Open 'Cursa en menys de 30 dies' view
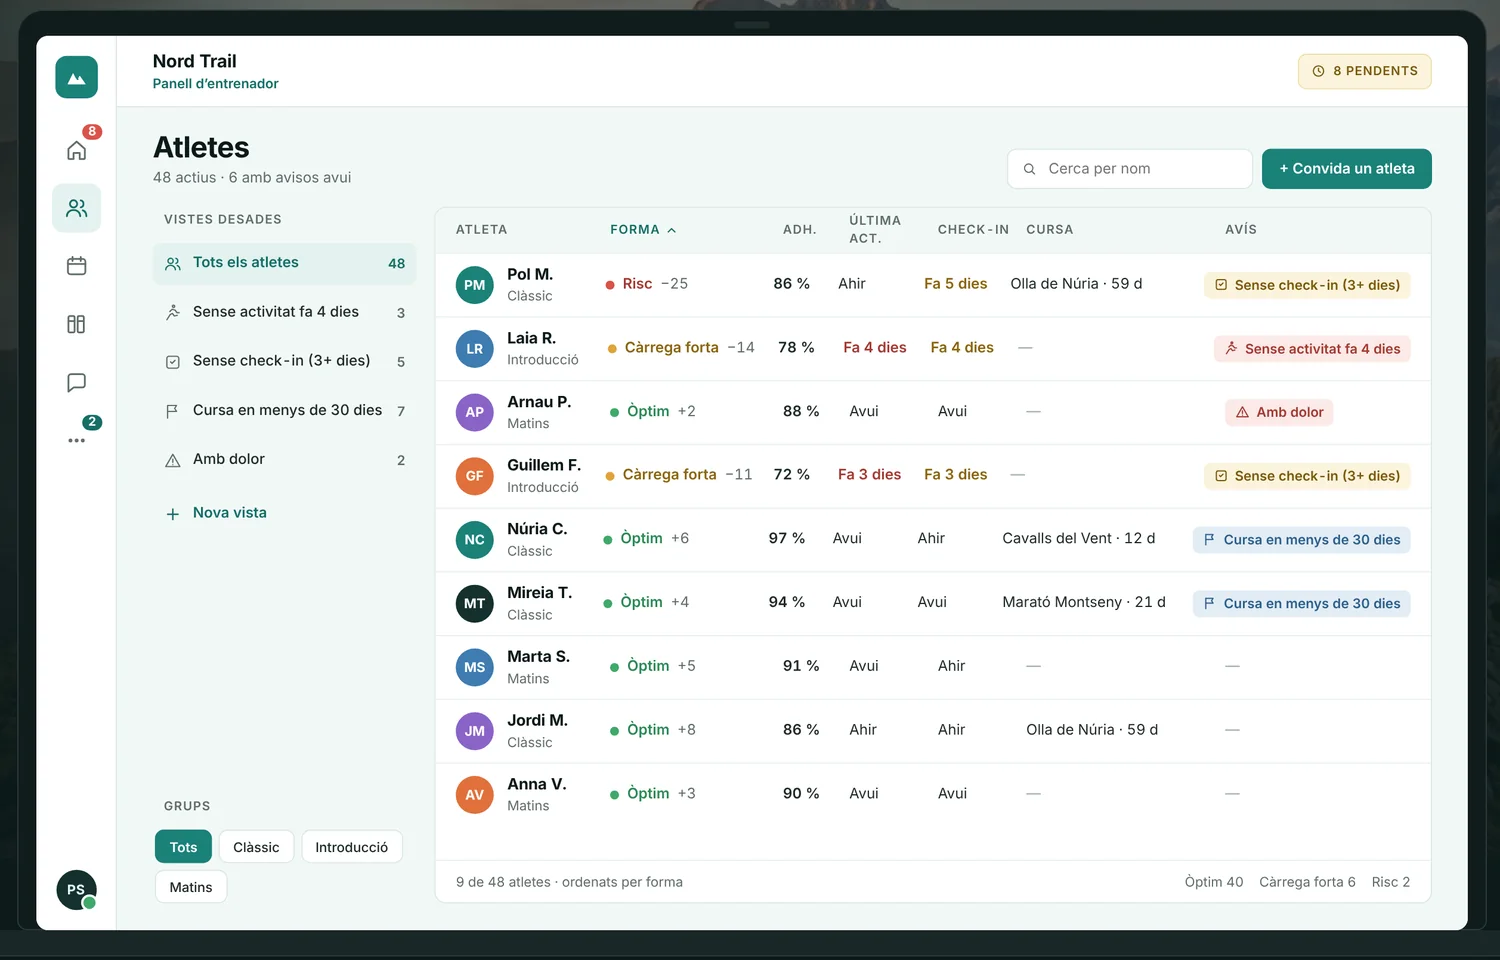 [x=285, y=410]
